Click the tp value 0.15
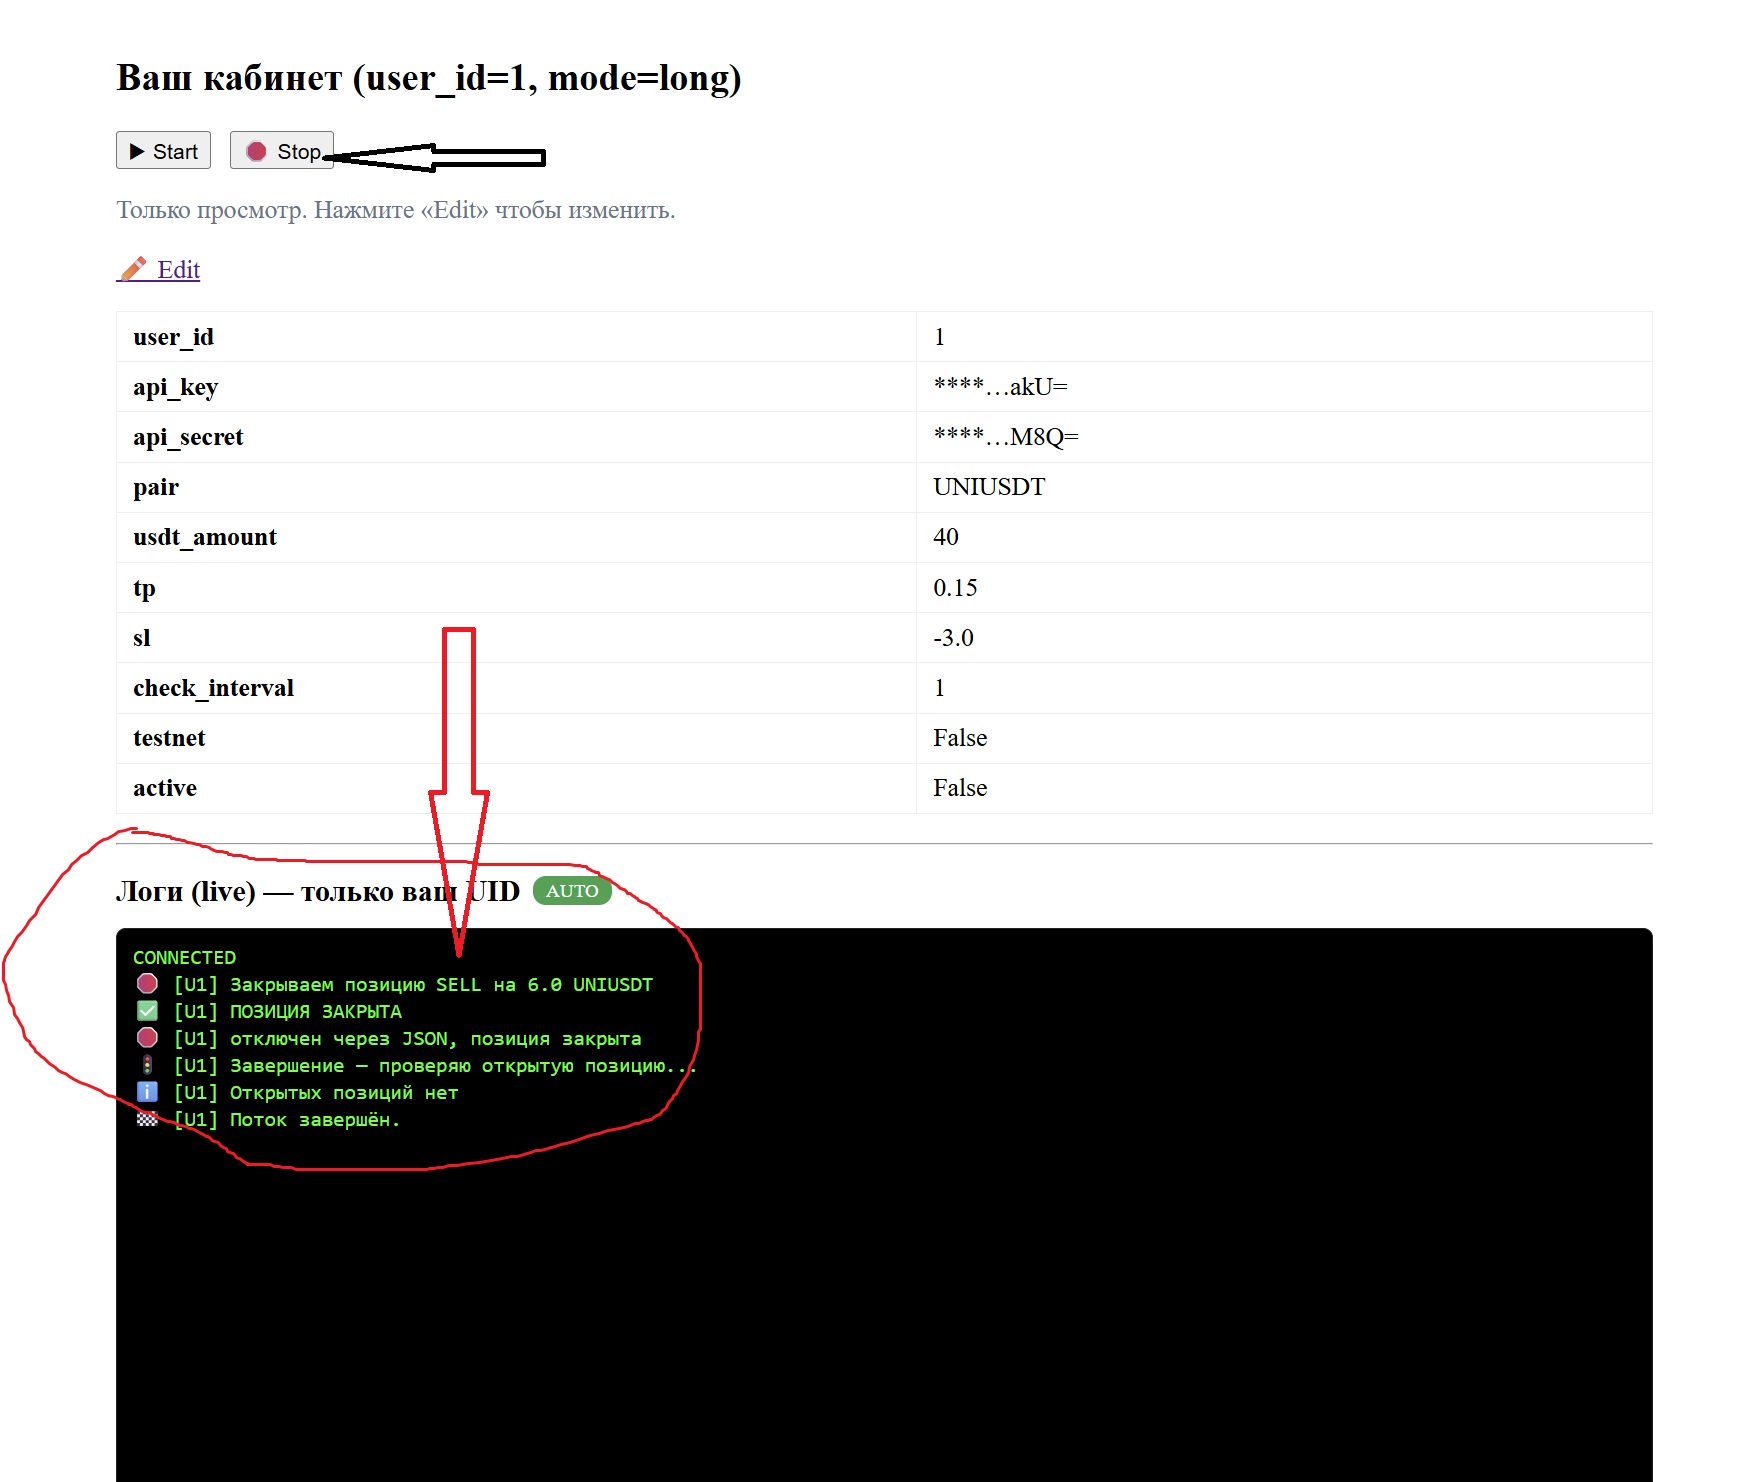1756x1482 pixels. click(955, 588)
